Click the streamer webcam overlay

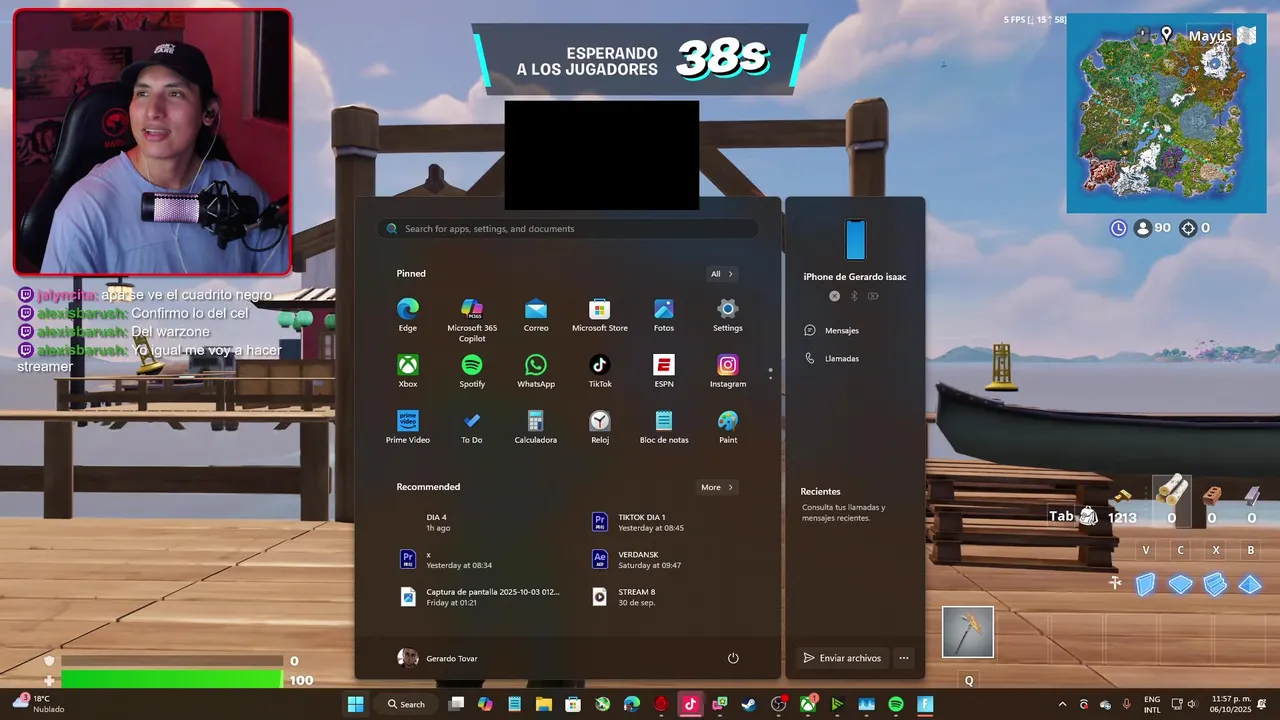coord(152,142)
